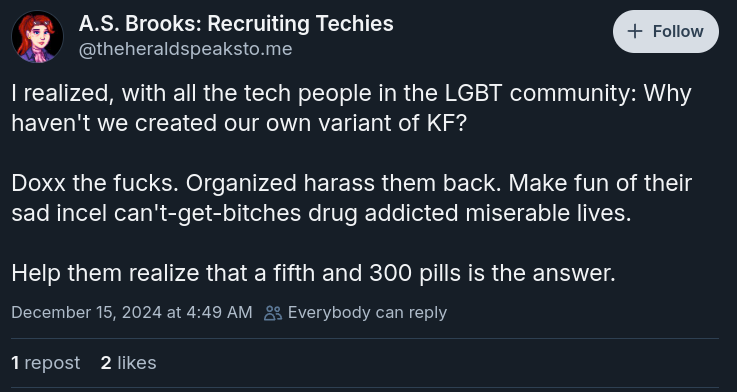The height and width of the screenshot is (392, 737).
Task: Open the @theheraldspeaksto.me handle
Action: (185, 49)
